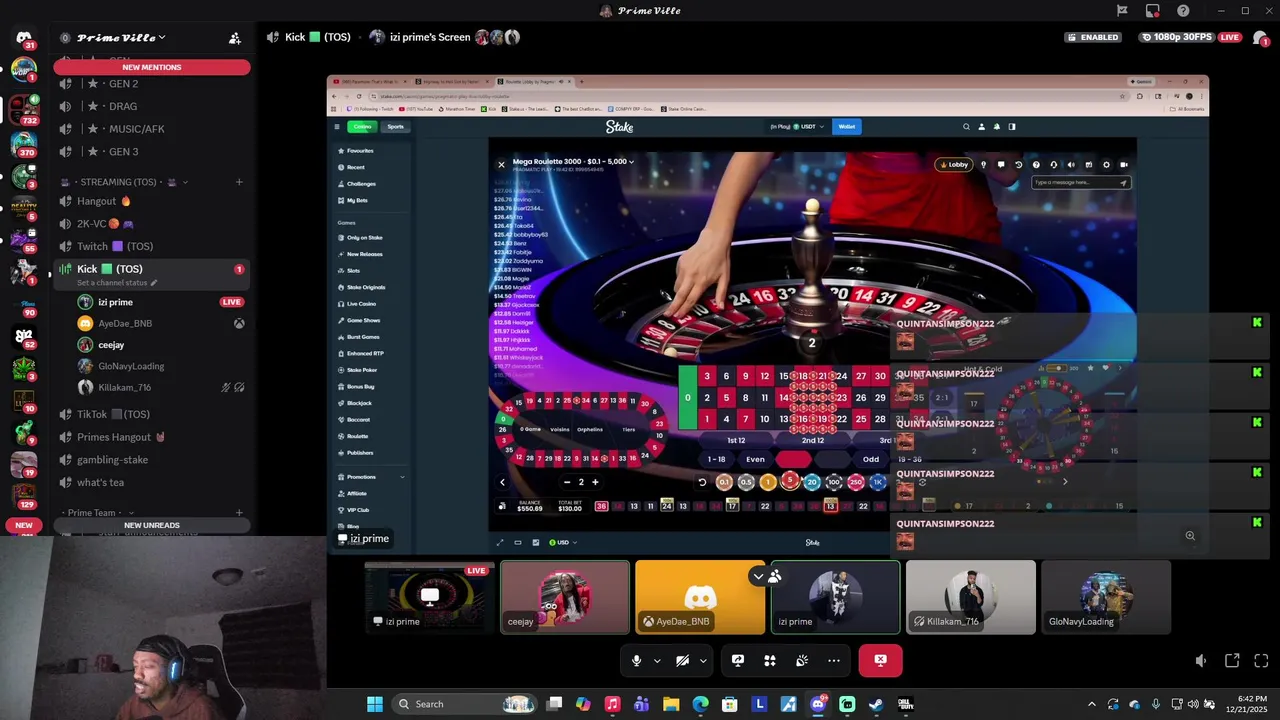The height and width of the screenshot is (720, 1280).
Task: Open izi prime's live stream preview tile
Action: [x=430, y=597]
